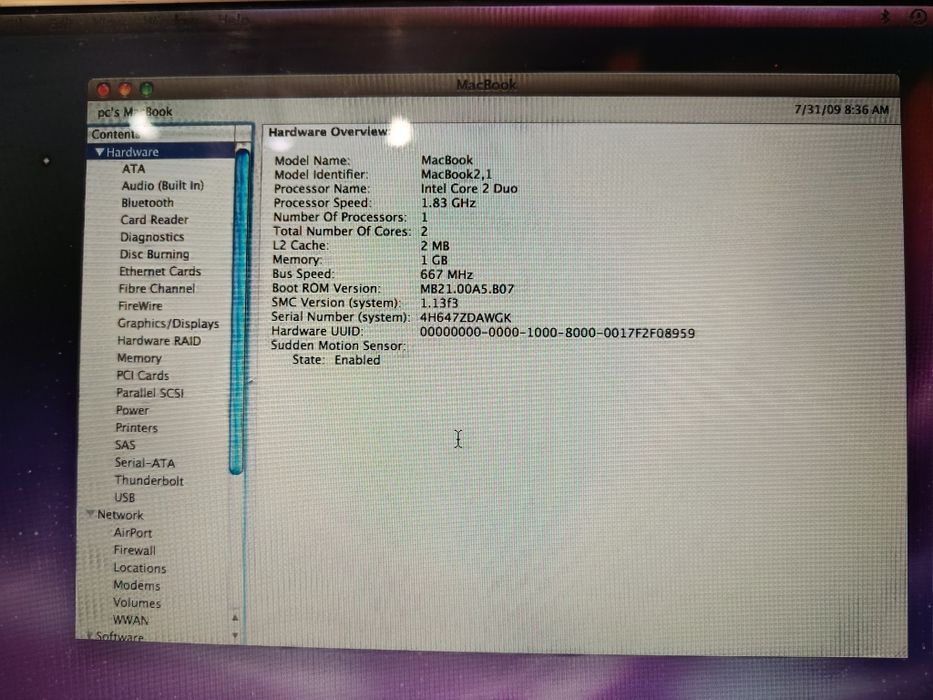933x700 pixels.
Task: Open Modems under Network
Action: click(136, 585)
